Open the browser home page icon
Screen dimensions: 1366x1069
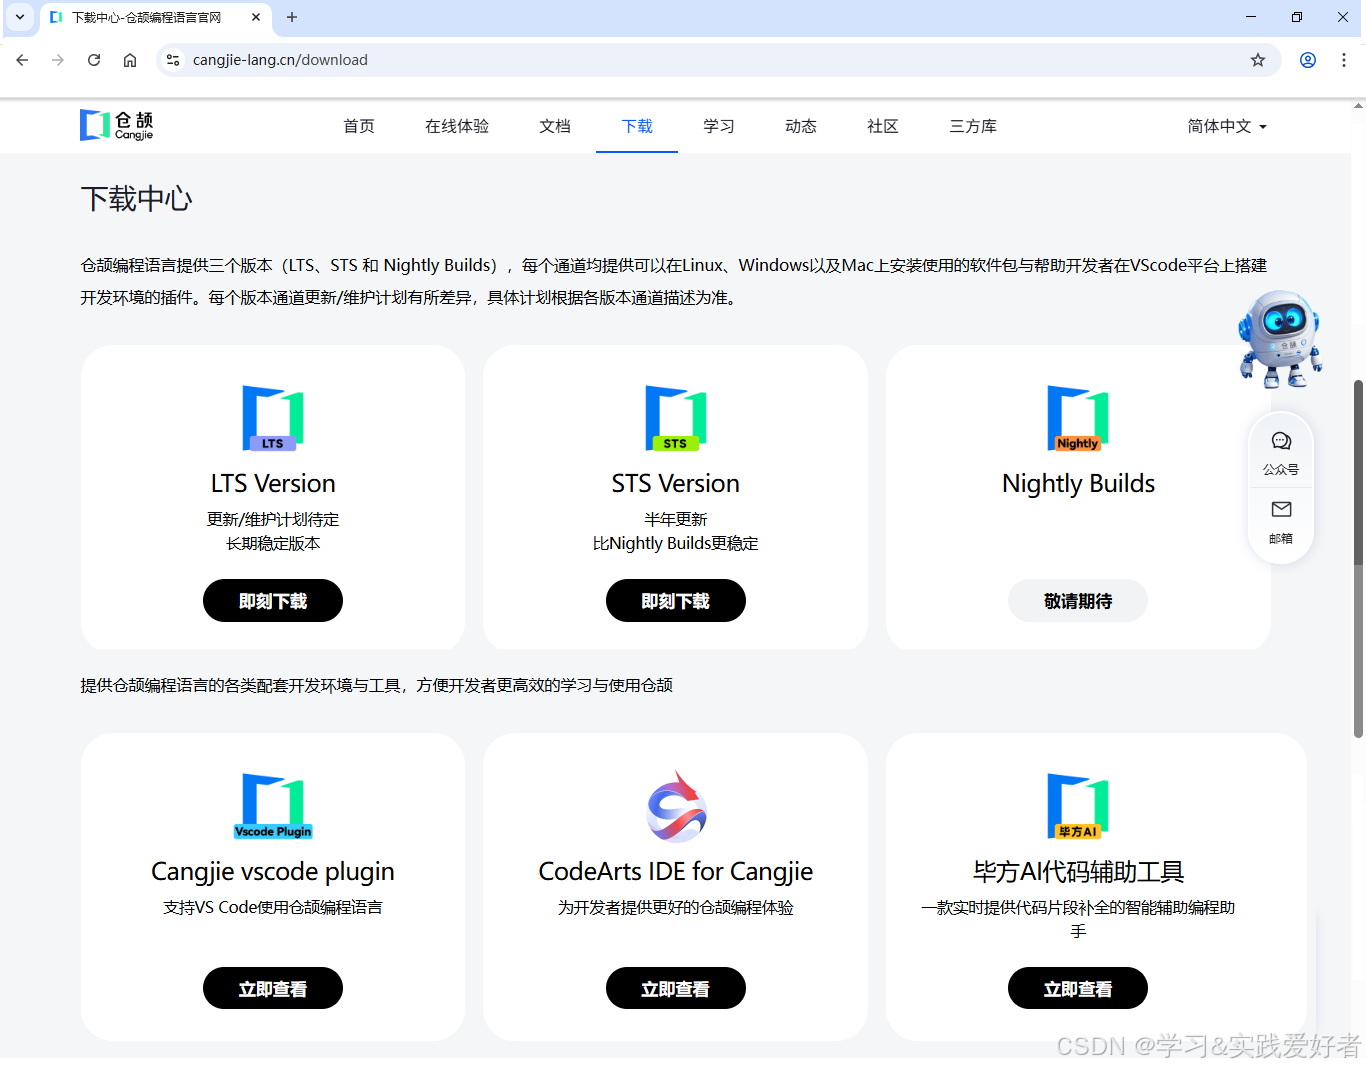pos(130,60)
